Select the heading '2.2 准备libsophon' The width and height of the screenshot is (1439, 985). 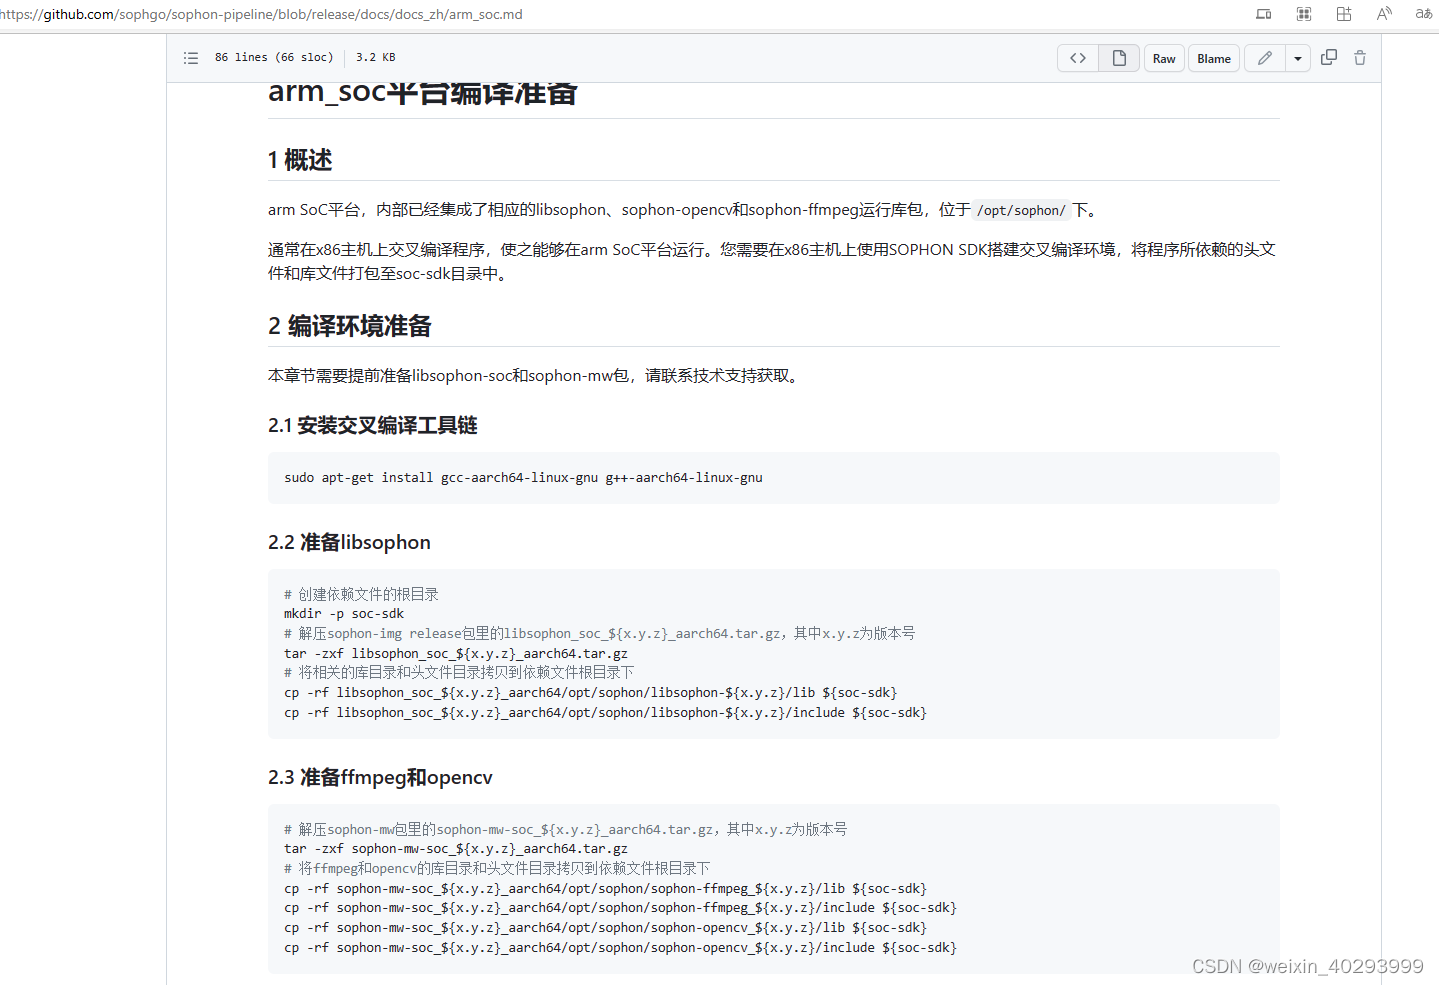pos(349,542)
